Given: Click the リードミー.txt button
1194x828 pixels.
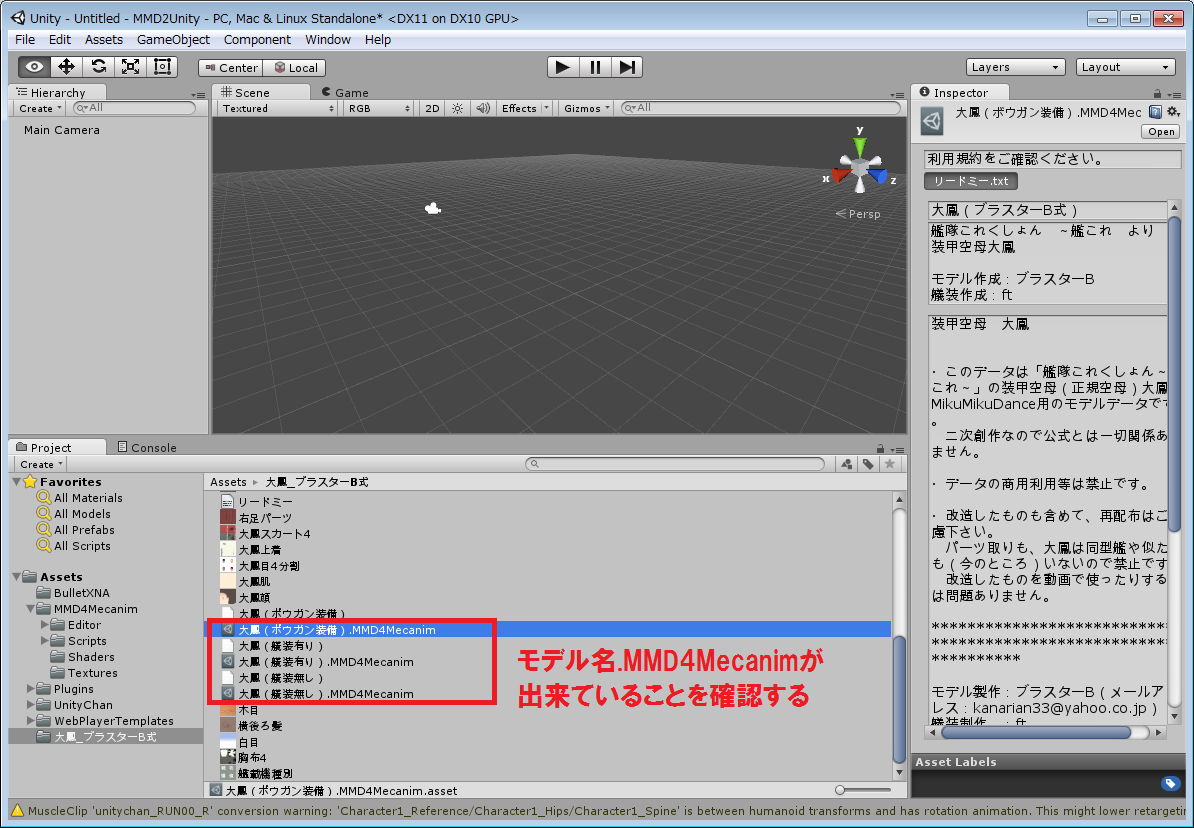Looking at the screenshot, I should pyautogui.click(x=971, y=181).
